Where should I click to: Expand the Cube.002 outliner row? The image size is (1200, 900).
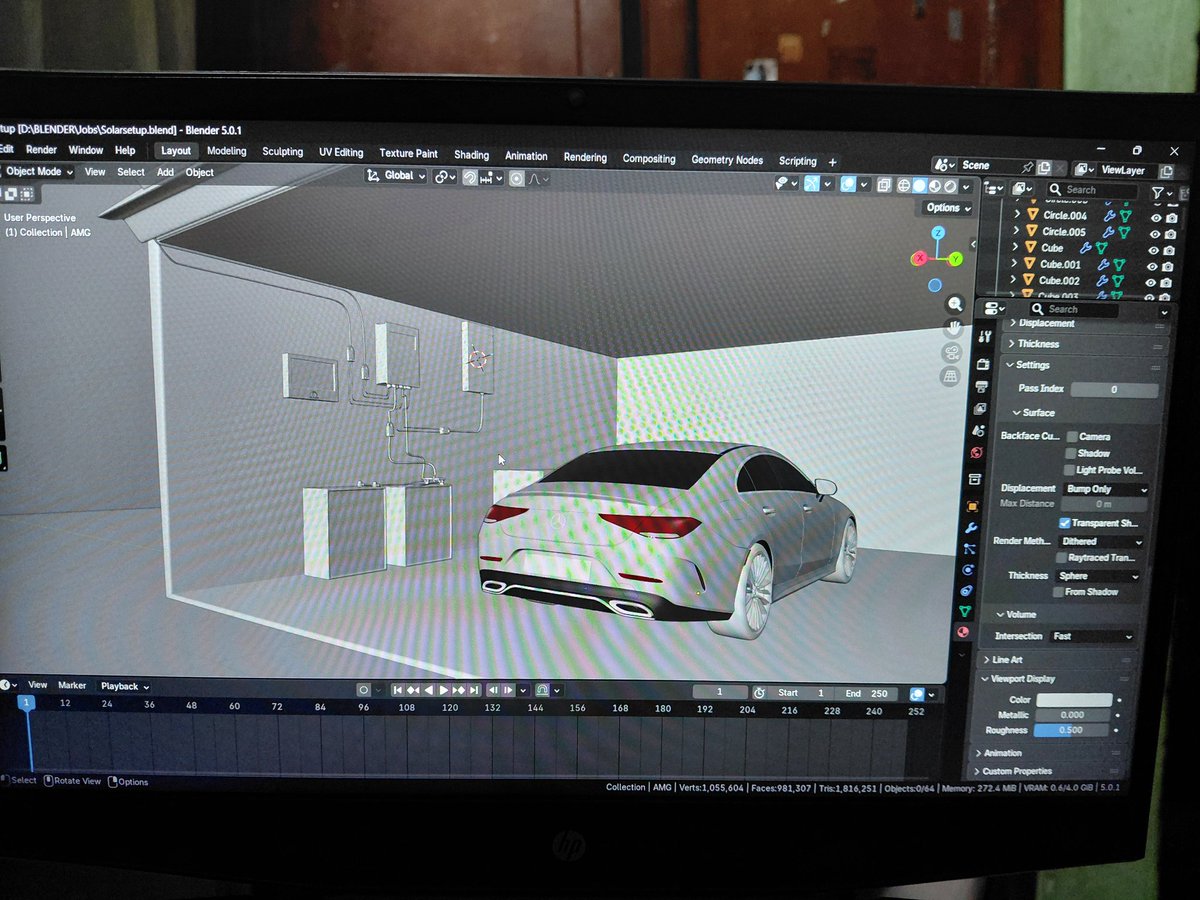[x=1015, y=281]
